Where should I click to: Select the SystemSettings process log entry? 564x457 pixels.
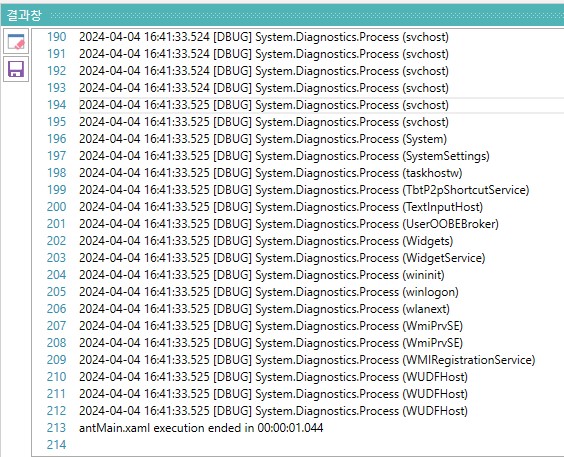point(284,156)
